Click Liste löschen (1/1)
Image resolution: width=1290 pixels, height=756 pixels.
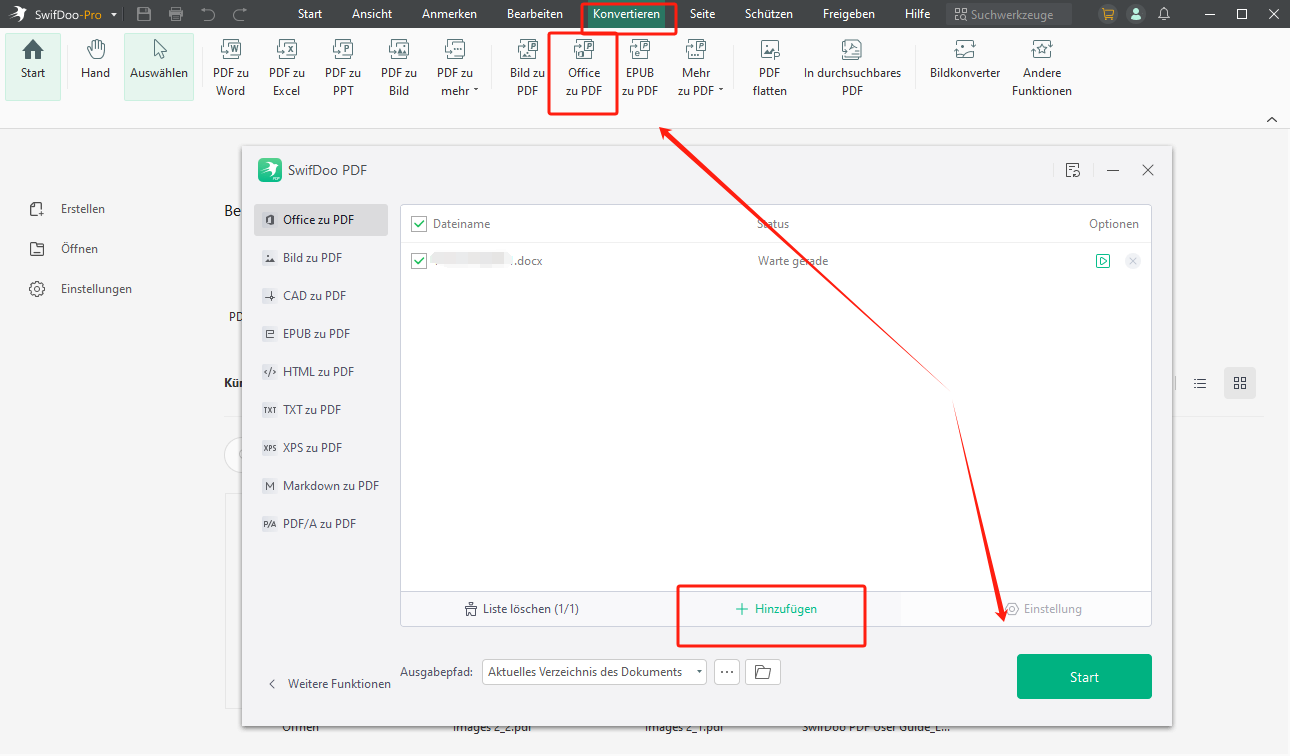[x=522, y=609]
